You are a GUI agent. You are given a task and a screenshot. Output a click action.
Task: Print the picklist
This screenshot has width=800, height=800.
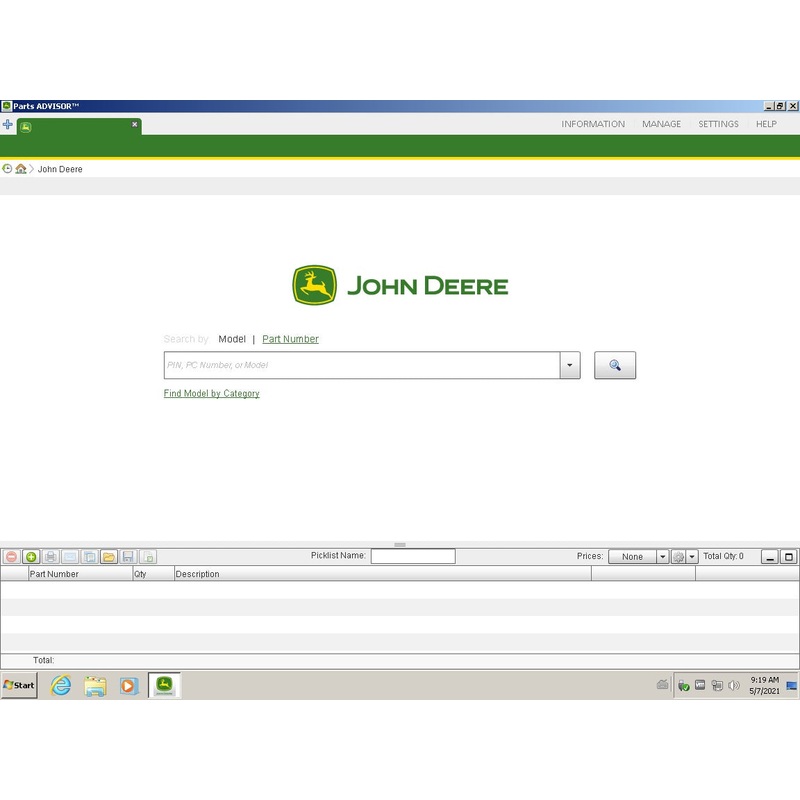tap(51, 557)
